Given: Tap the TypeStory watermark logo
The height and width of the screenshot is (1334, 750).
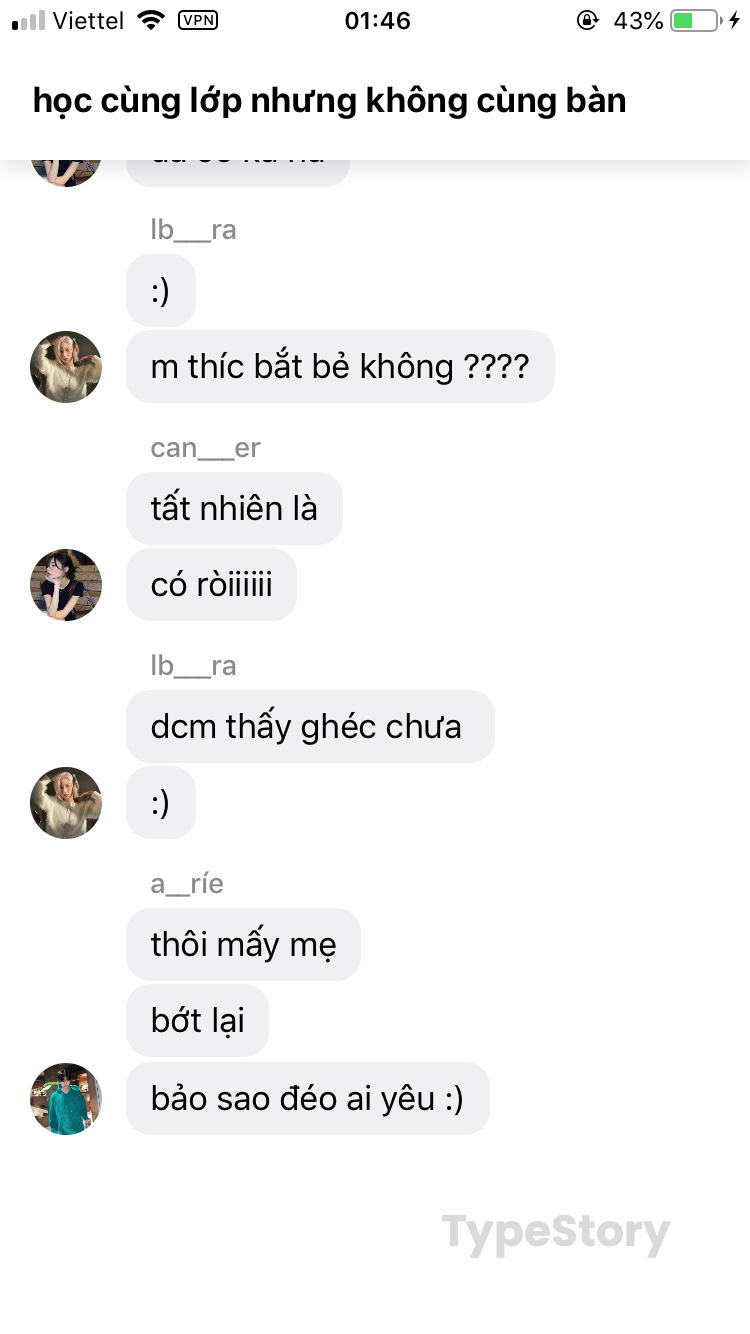Looking at the screenshot, I should coord(555,1234).
